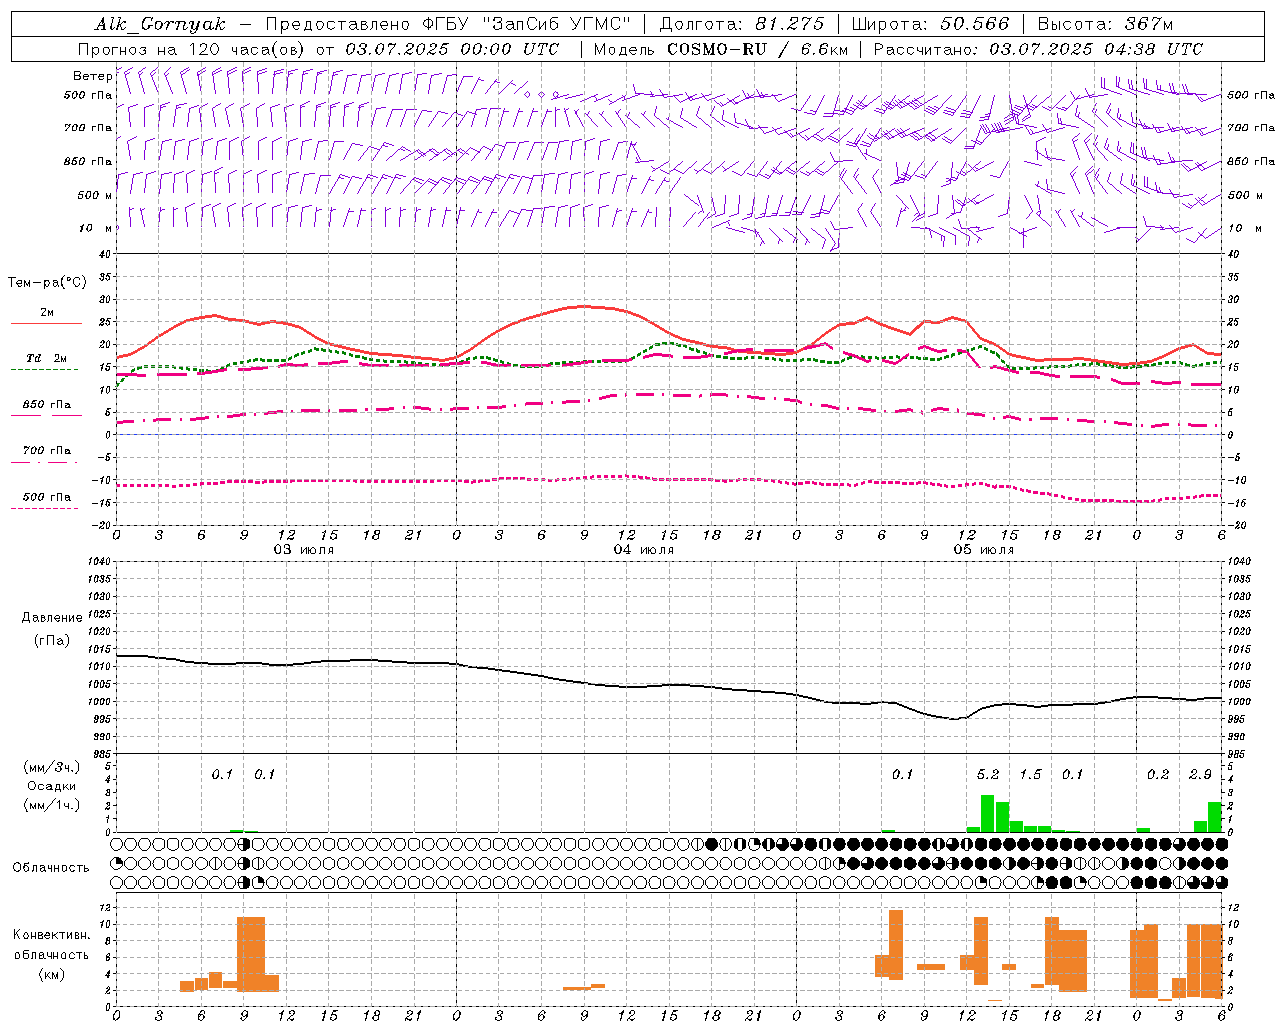This screenshot has height=1024, width=1280.
Task: Click the 5.2 precipitation total
Action: click(988, 775)
